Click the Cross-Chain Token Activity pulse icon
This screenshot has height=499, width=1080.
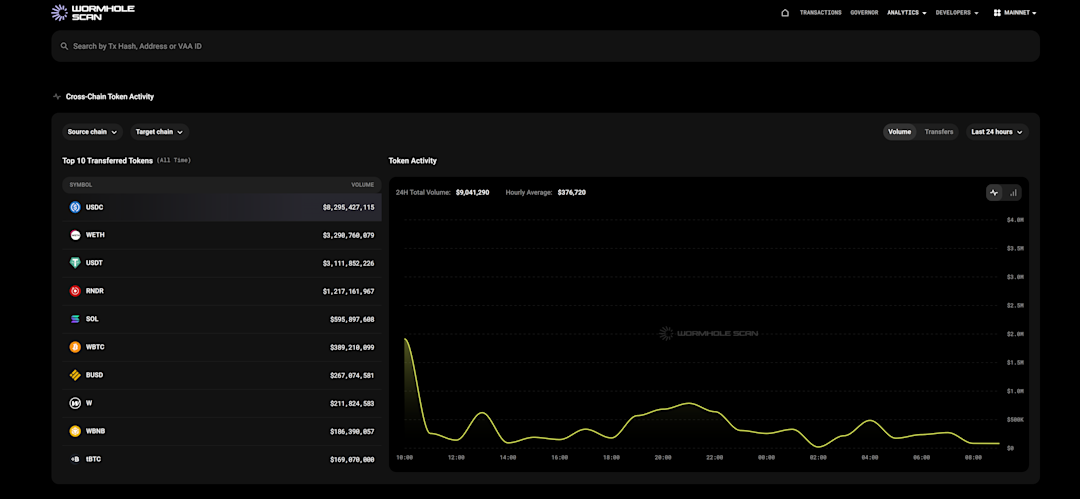click(56, 96)
